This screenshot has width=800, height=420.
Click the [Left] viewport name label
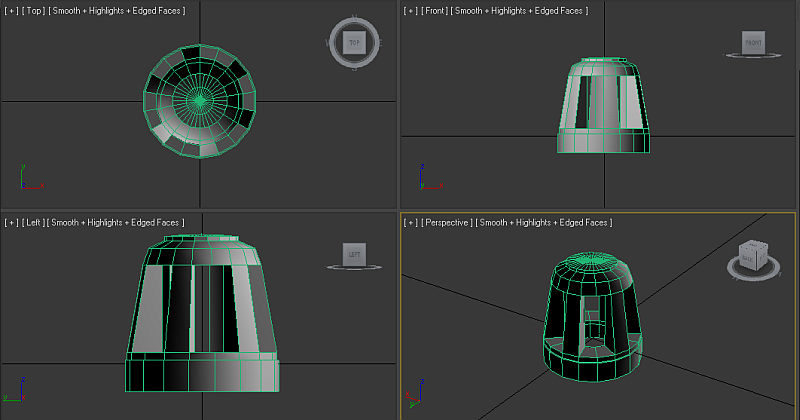[33, 222]
